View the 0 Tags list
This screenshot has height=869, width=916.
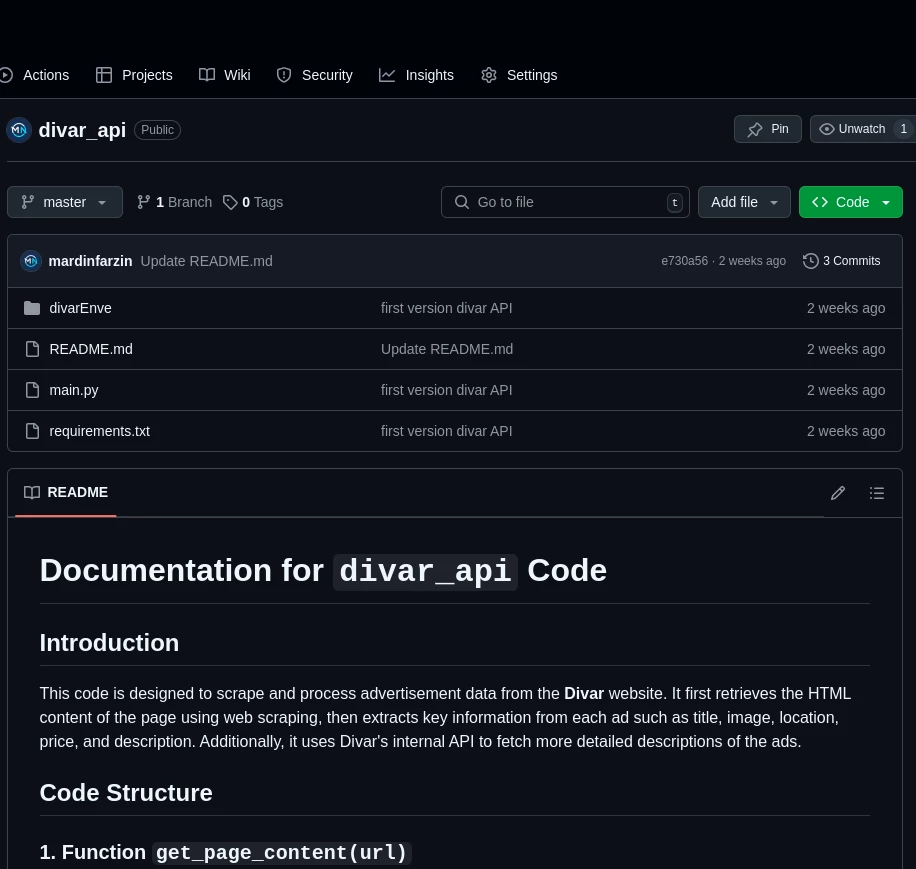click(x=253, y=202)
